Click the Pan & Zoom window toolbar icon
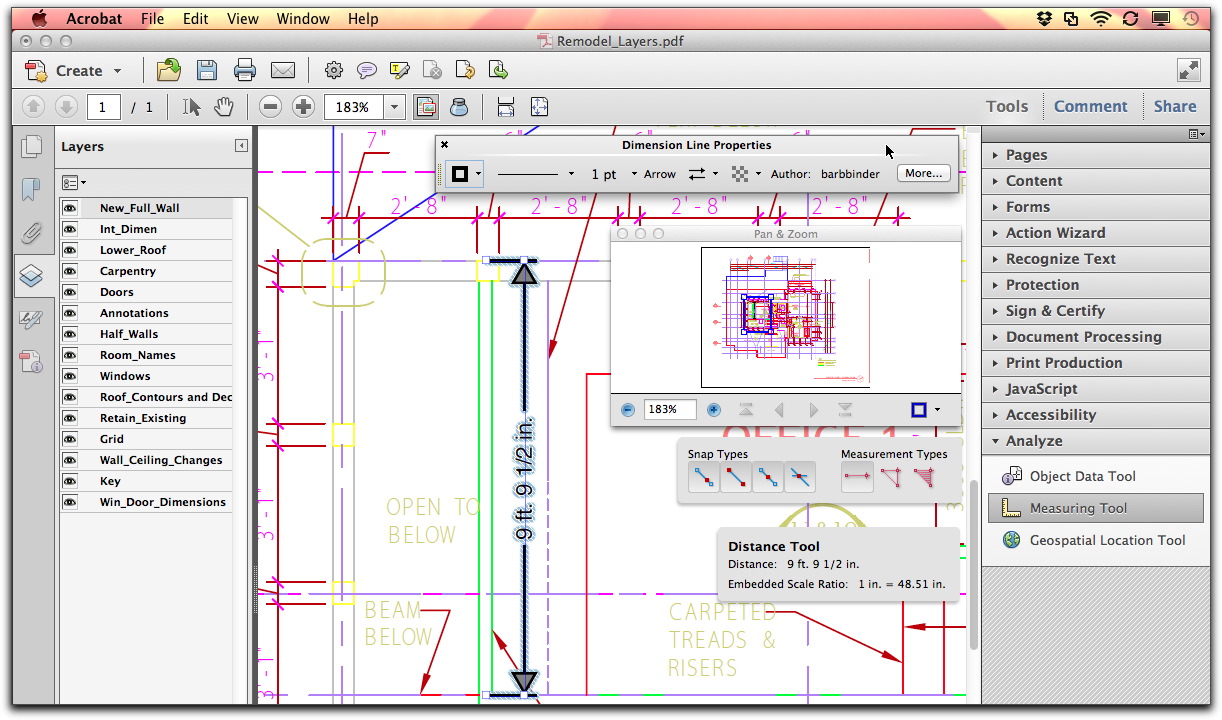 [426, 106]
